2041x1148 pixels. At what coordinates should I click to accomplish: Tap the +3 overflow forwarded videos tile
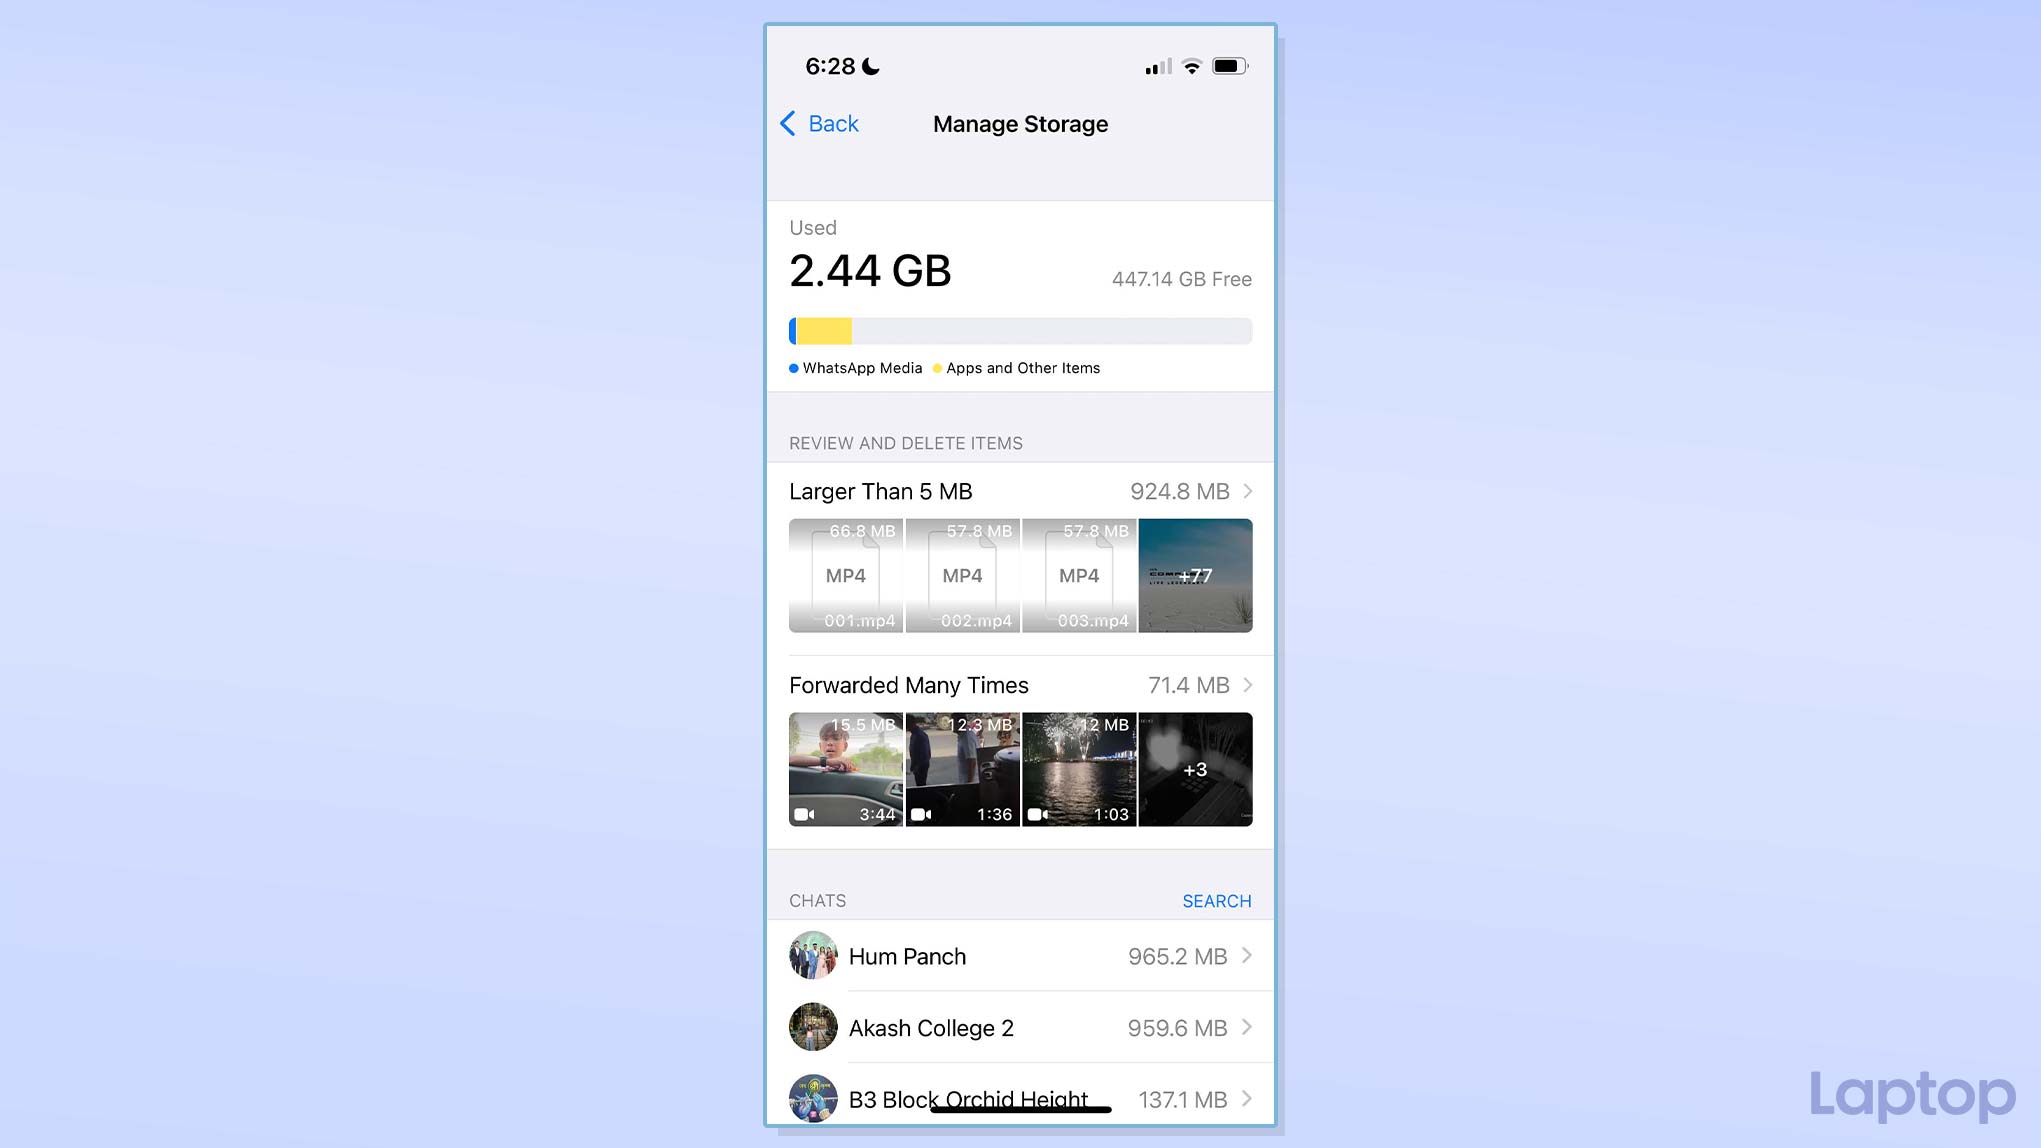(1194, 770)
